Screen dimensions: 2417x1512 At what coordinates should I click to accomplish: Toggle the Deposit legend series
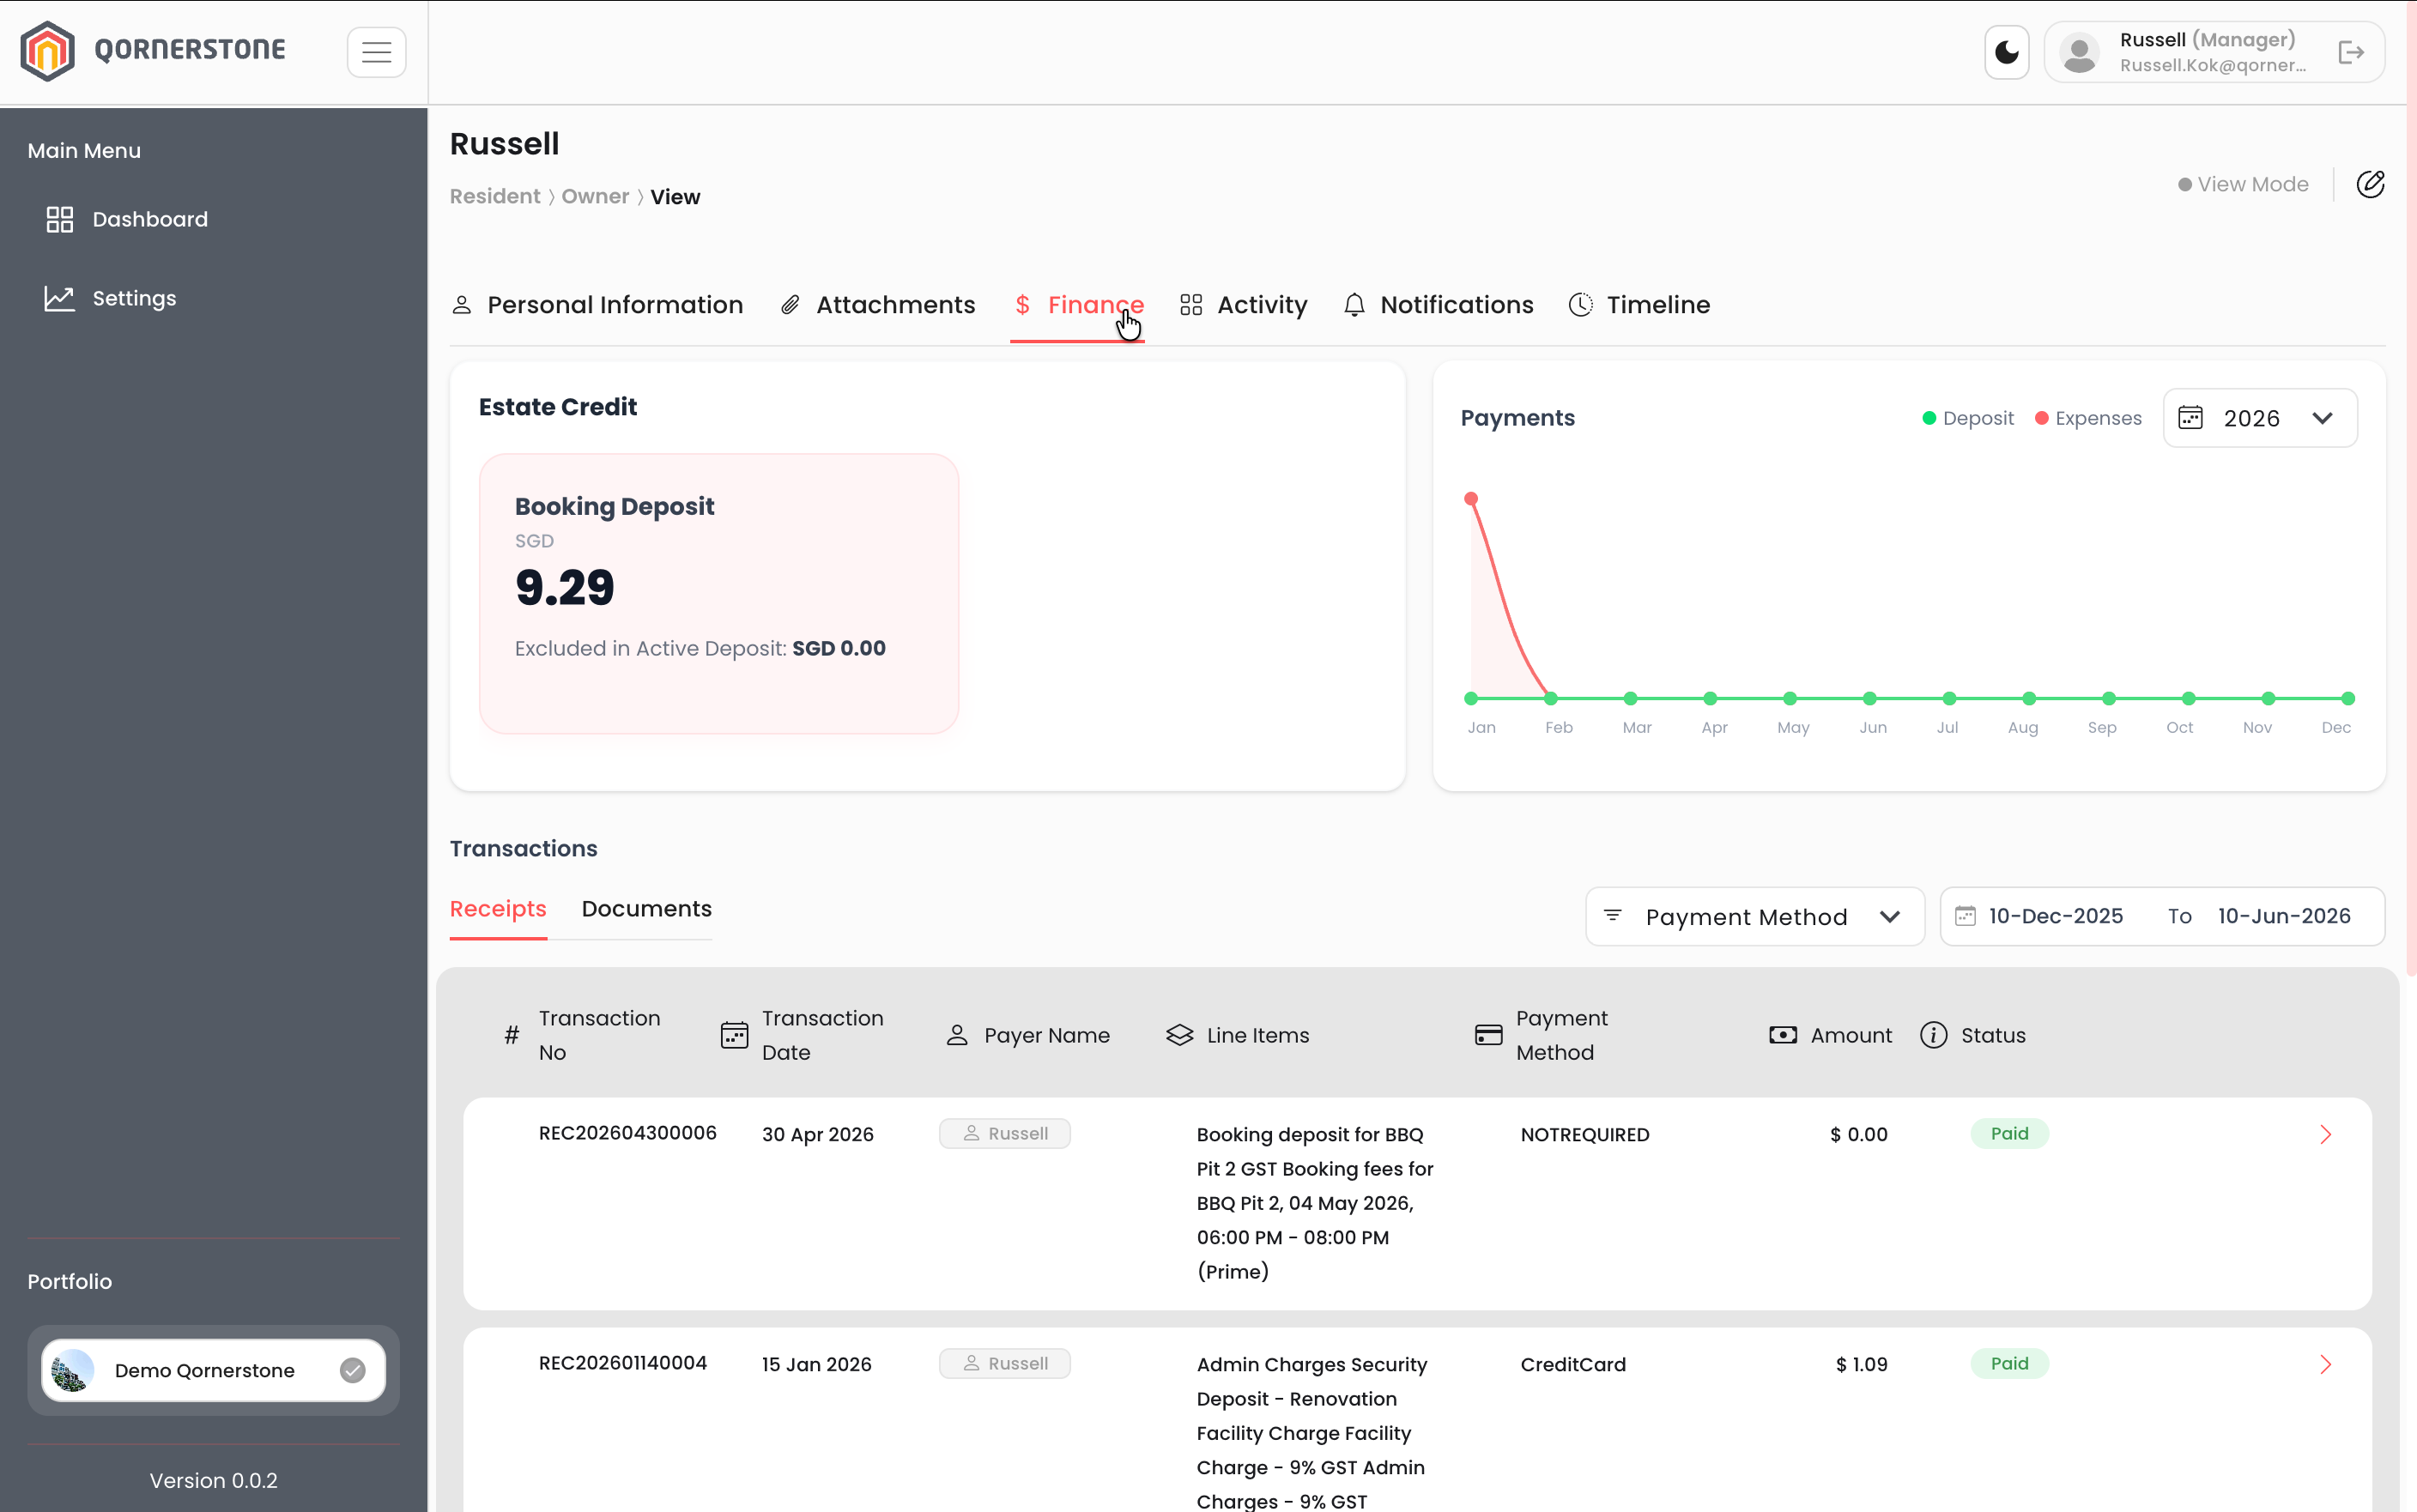point(1967,418)
